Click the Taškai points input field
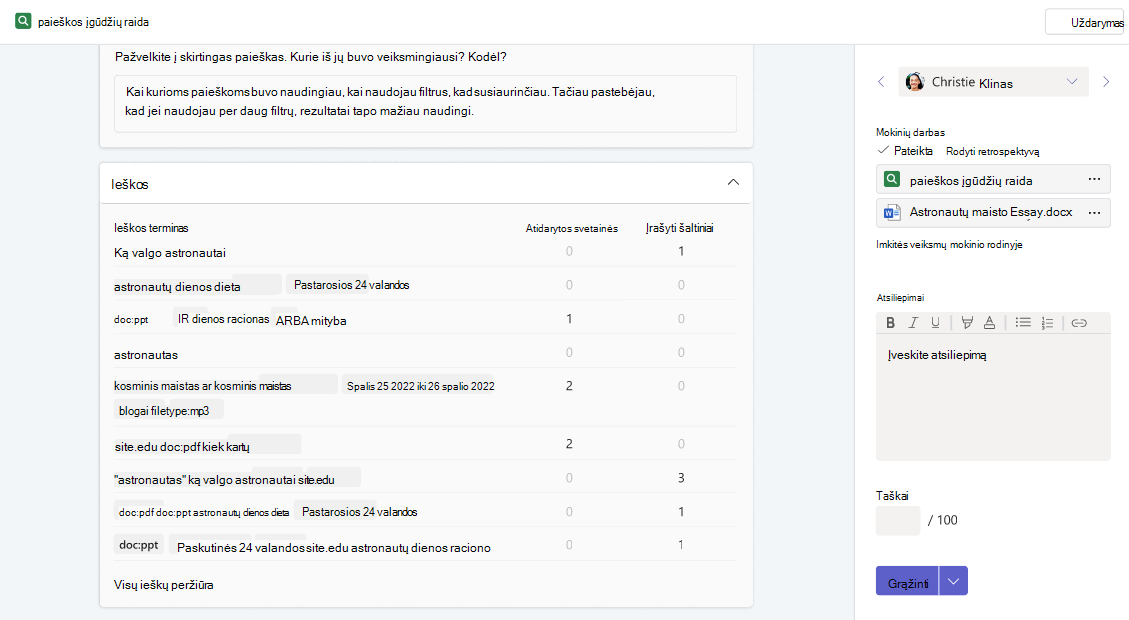 click(898, 520)
